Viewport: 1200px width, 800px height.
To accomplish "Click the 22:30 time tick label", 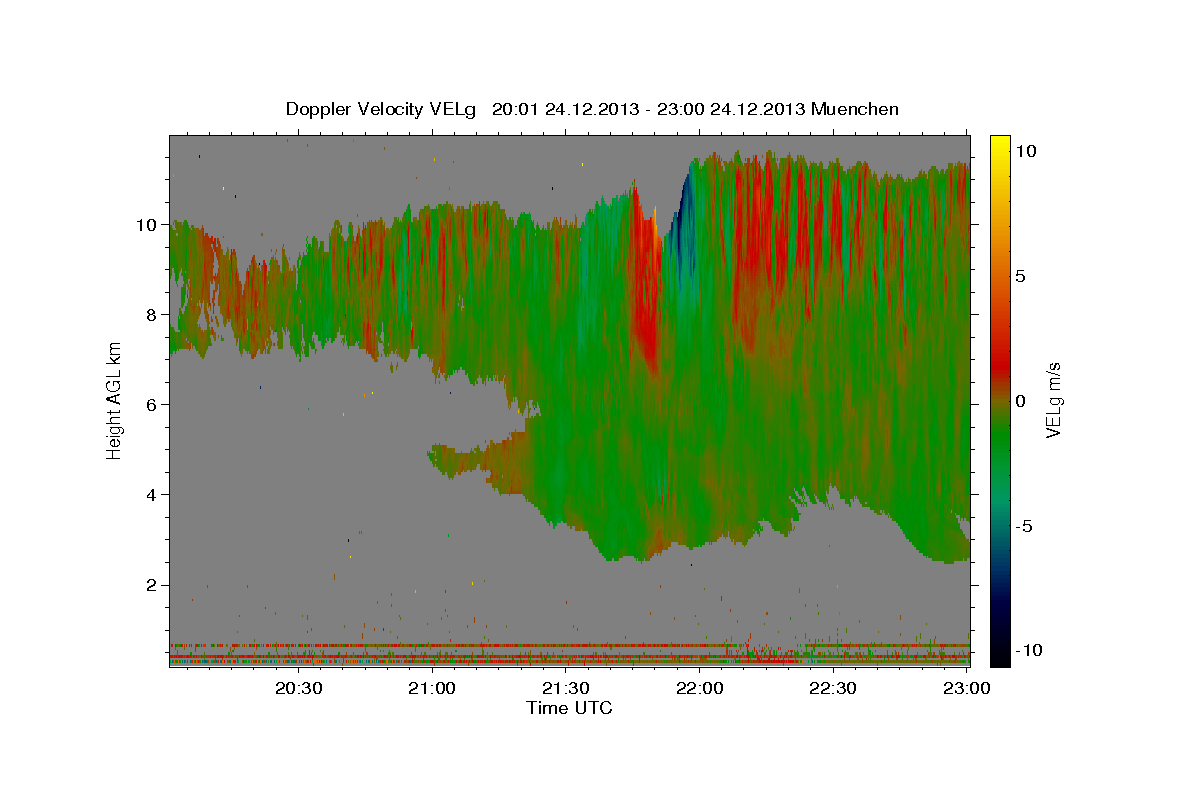I will pos(832,688).
